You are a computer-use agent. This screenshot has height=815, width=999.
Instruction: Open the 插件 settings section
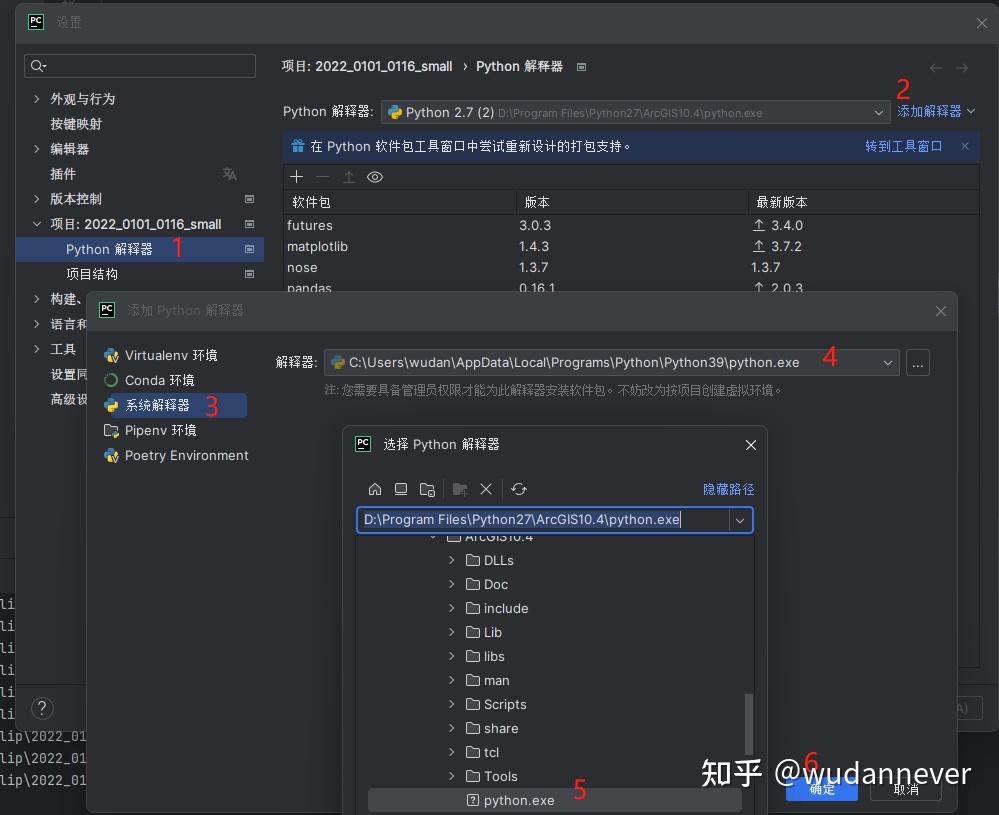[64, 173]
